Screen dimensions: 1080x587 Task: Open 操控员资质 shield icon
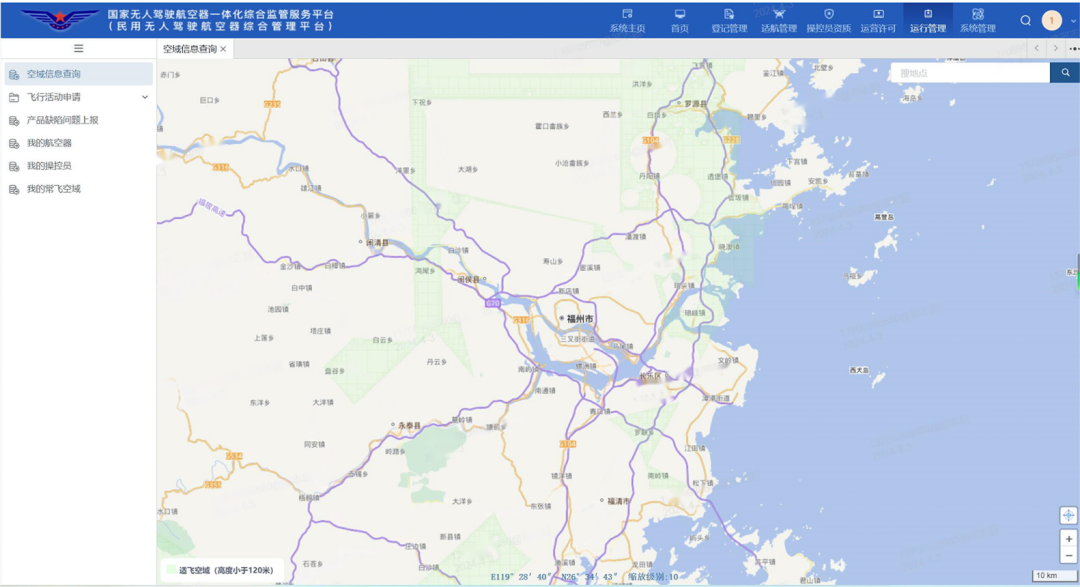click(x=829, y=14)
